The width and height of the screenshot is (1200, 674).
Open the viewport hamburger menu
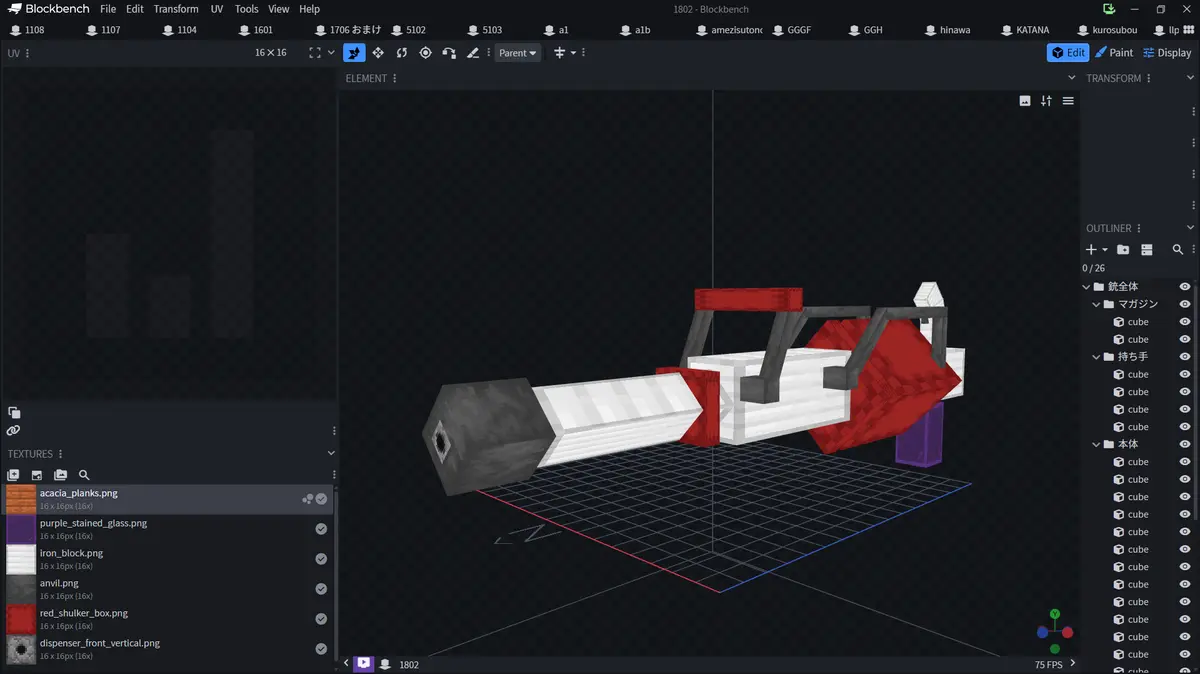[x=1068, y=101]
